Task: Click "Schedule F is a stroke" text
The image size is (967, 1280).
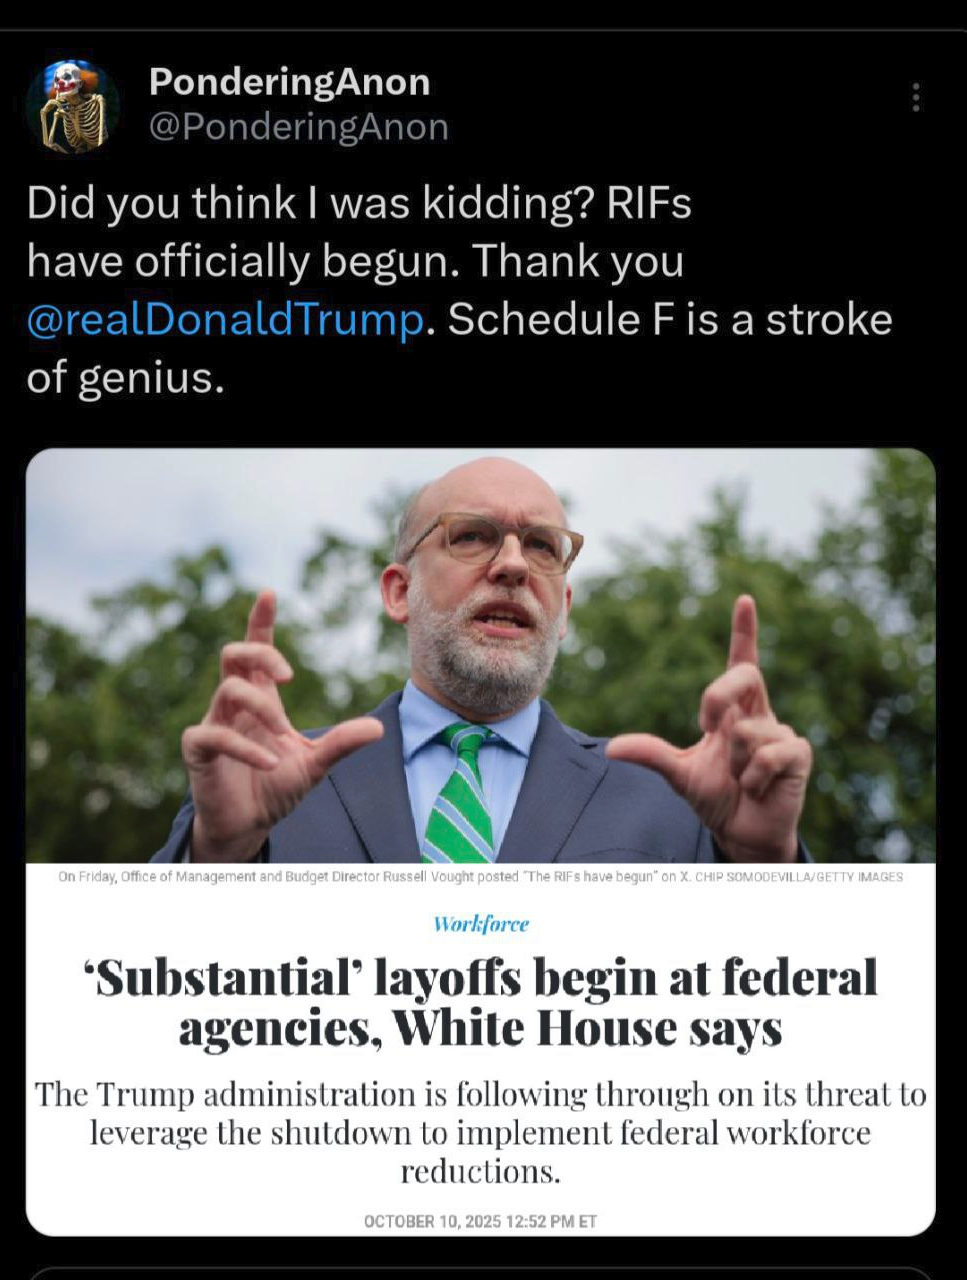Action: coord(669,320)
